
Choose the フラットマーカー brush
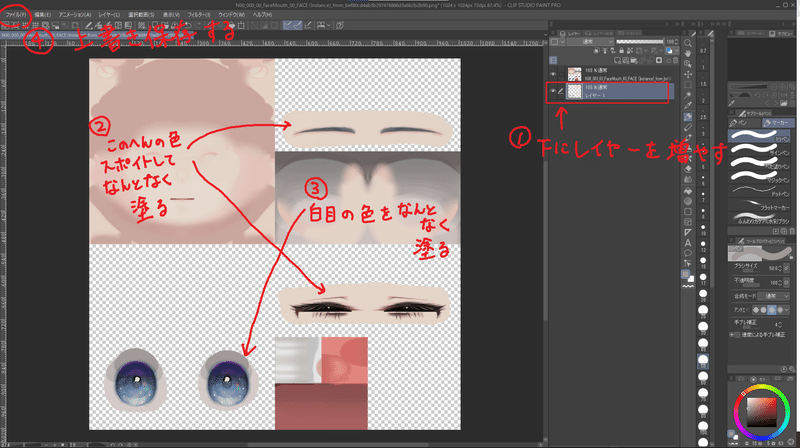tap(759, 204)
